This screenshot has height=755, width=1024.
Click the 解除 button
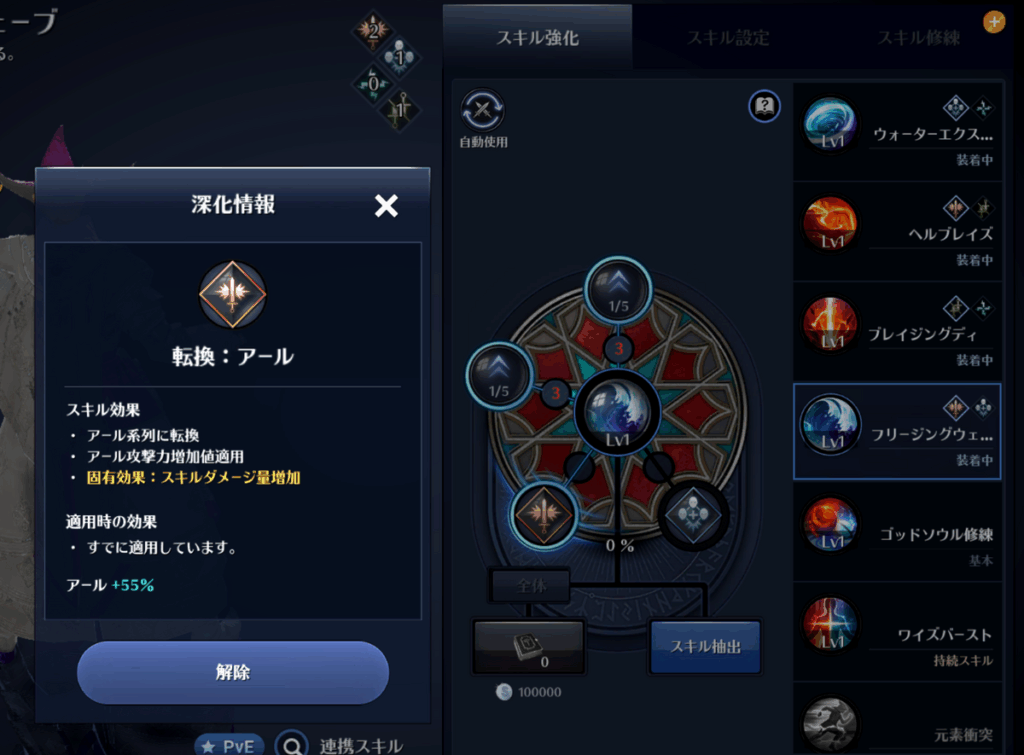233,672
